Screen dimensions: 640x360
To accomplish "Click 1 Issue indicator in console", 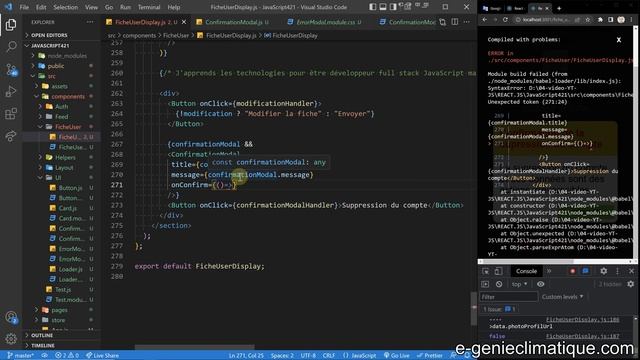I will click(499, 309).
